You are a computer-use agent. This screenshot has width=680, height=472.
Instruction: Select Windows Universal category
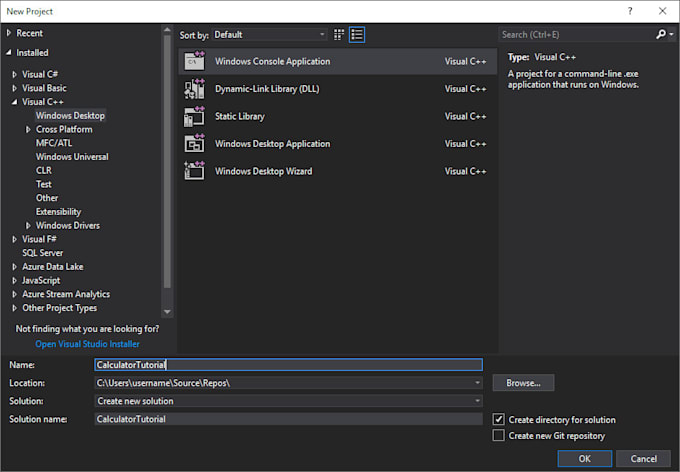point(72,157)
